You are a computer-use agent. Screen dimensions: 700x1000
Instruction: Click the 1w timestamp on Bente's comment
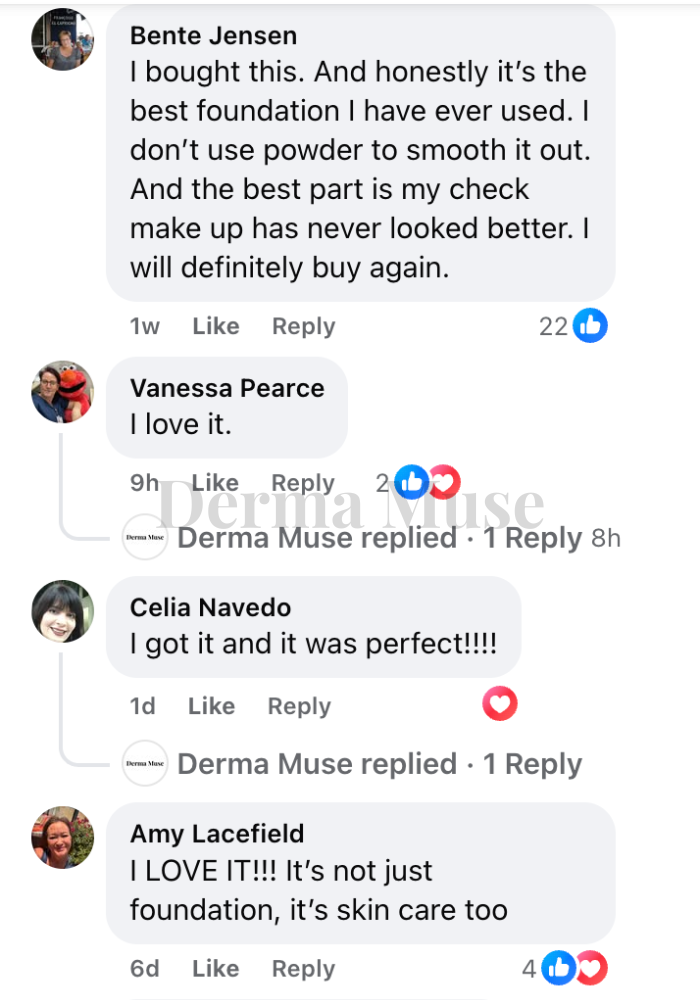[x=144, y=326]
